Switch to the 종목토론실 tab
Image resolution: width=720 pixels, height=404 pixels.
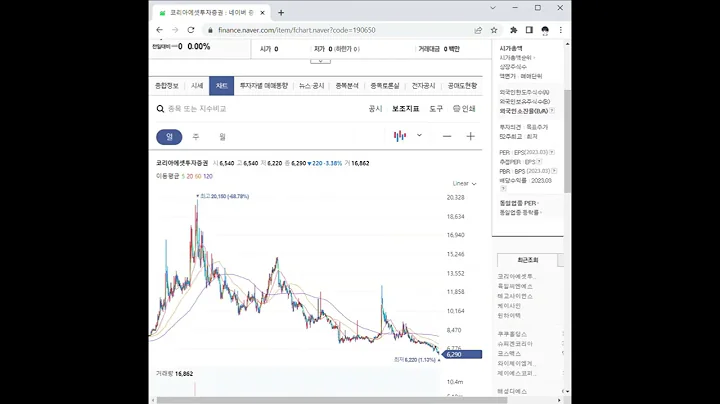(385, 86)
